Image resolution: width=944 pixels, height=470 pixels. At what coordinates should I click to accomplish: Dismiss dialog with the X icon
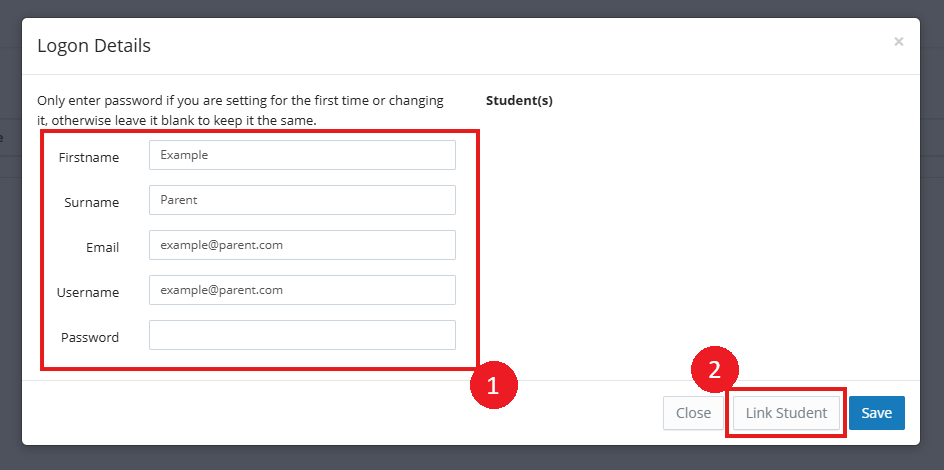click(x=898, y=42)
